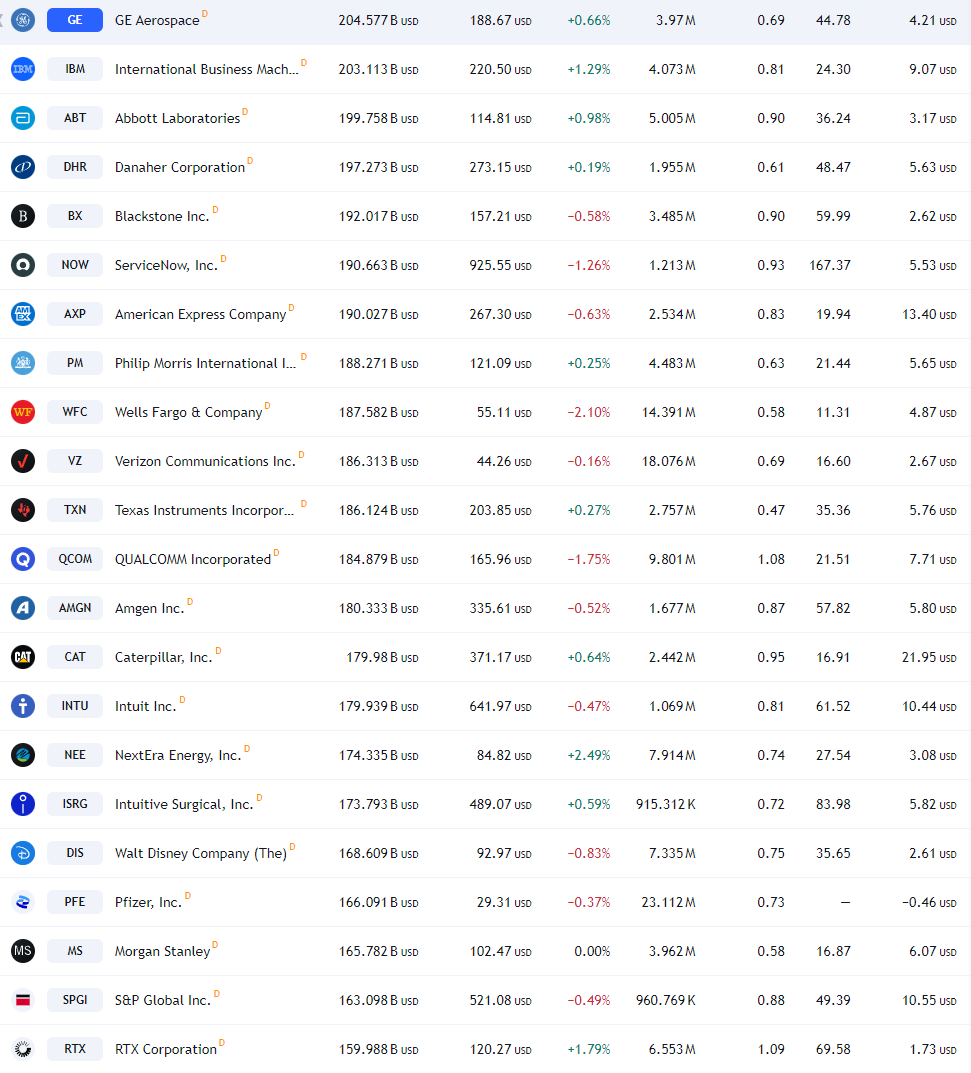Open Wells Fargo & Company link
This screenshot has height=1073, width=971.
[x=188, y=413]
